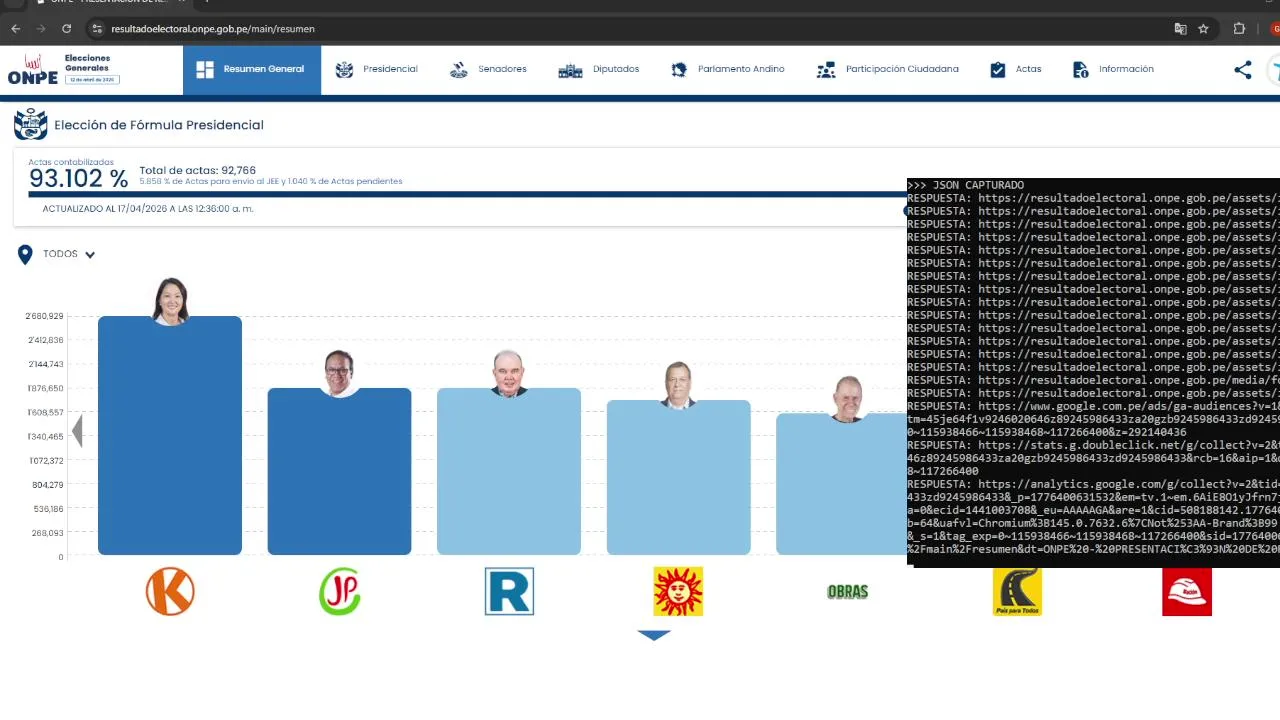Select the OBRAS party logo
Image resolution: width=1280 pixels, height=720 pixels.
(848, 592)
